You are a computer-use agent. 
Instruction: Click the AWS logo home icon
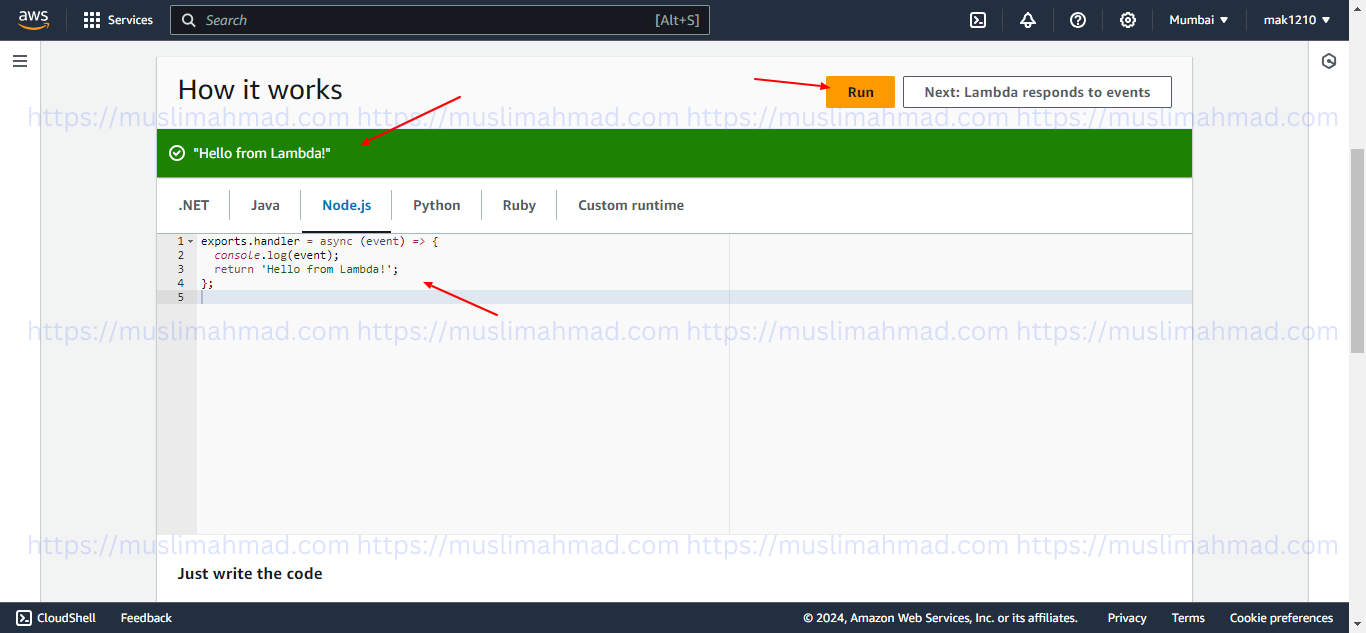[33, 20]
